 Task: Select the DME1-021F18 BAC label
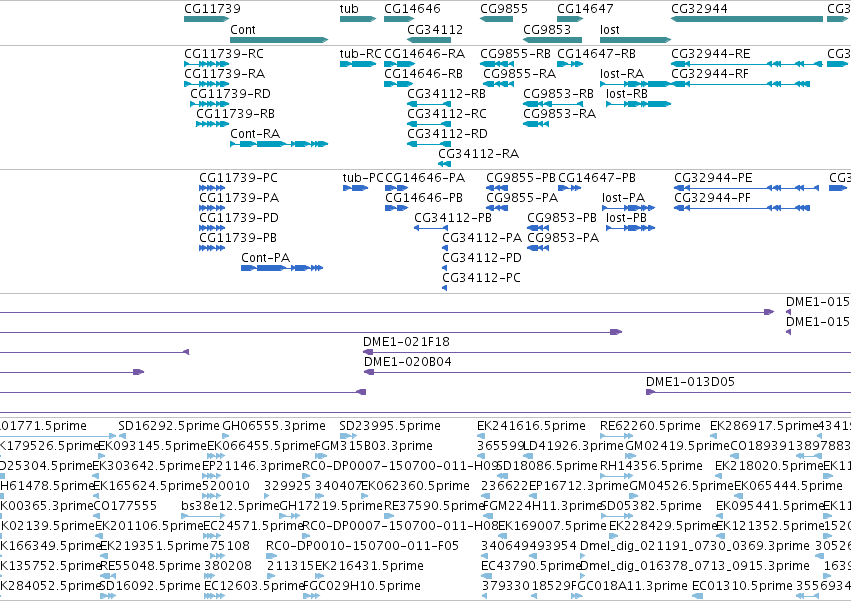pyautogui.click(x=407, y=342)
